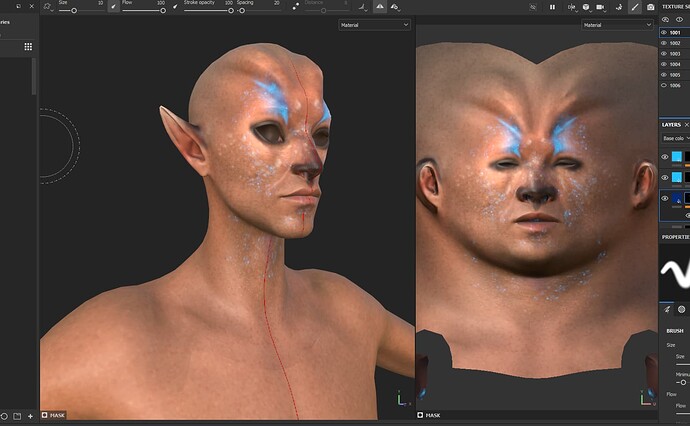The height and width of the screenshot is (426, 690).
Task: Switch to the alpha circle properties tab
Action: coord(681,309)
